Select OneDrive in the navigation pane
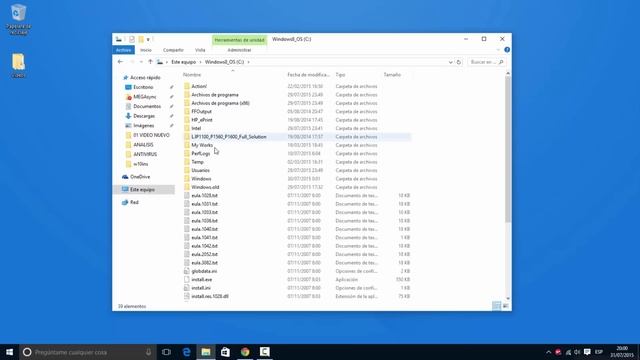This screenshot has width=640, height=360. tap(140, 177)
